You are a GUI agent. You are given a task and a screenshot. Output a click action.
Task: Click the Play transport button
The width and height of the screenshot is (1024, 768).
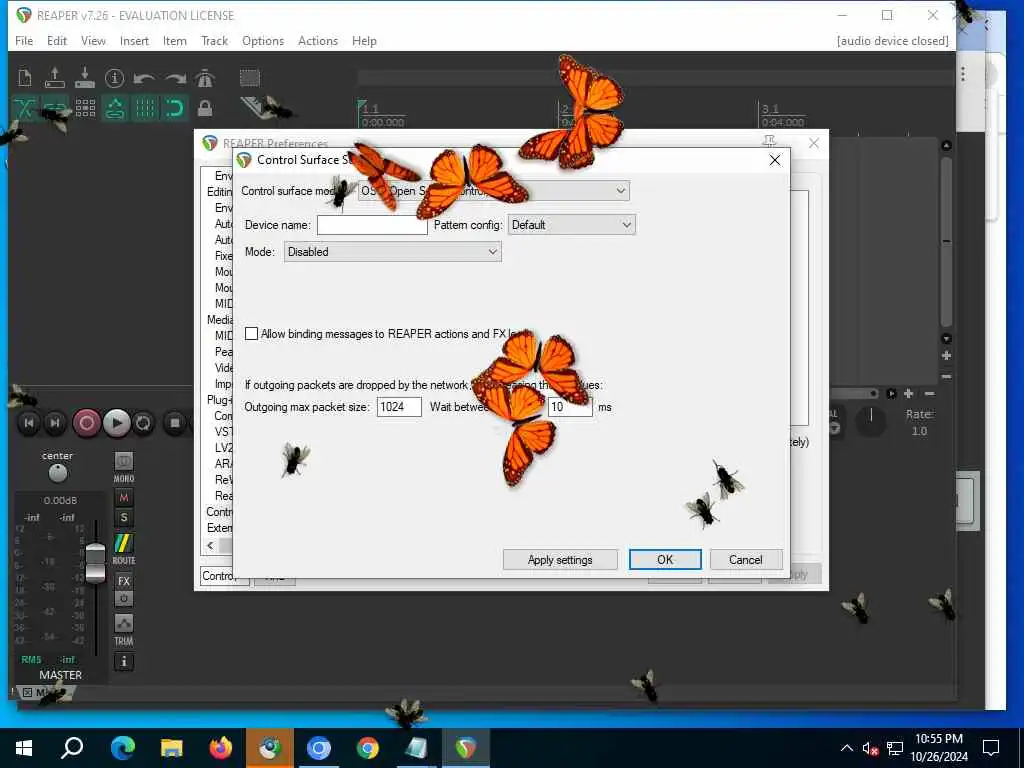(116, 423)
